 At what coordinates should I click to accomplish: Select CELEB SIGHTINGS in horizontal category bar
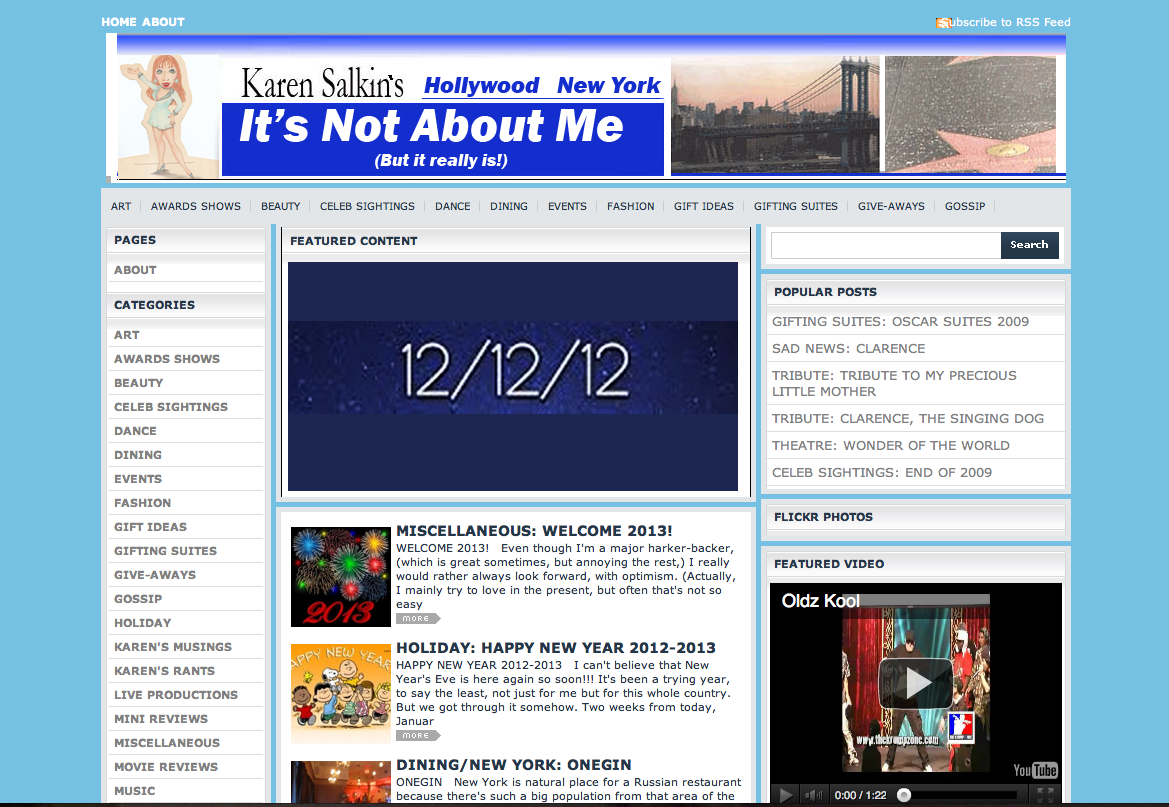368,206
